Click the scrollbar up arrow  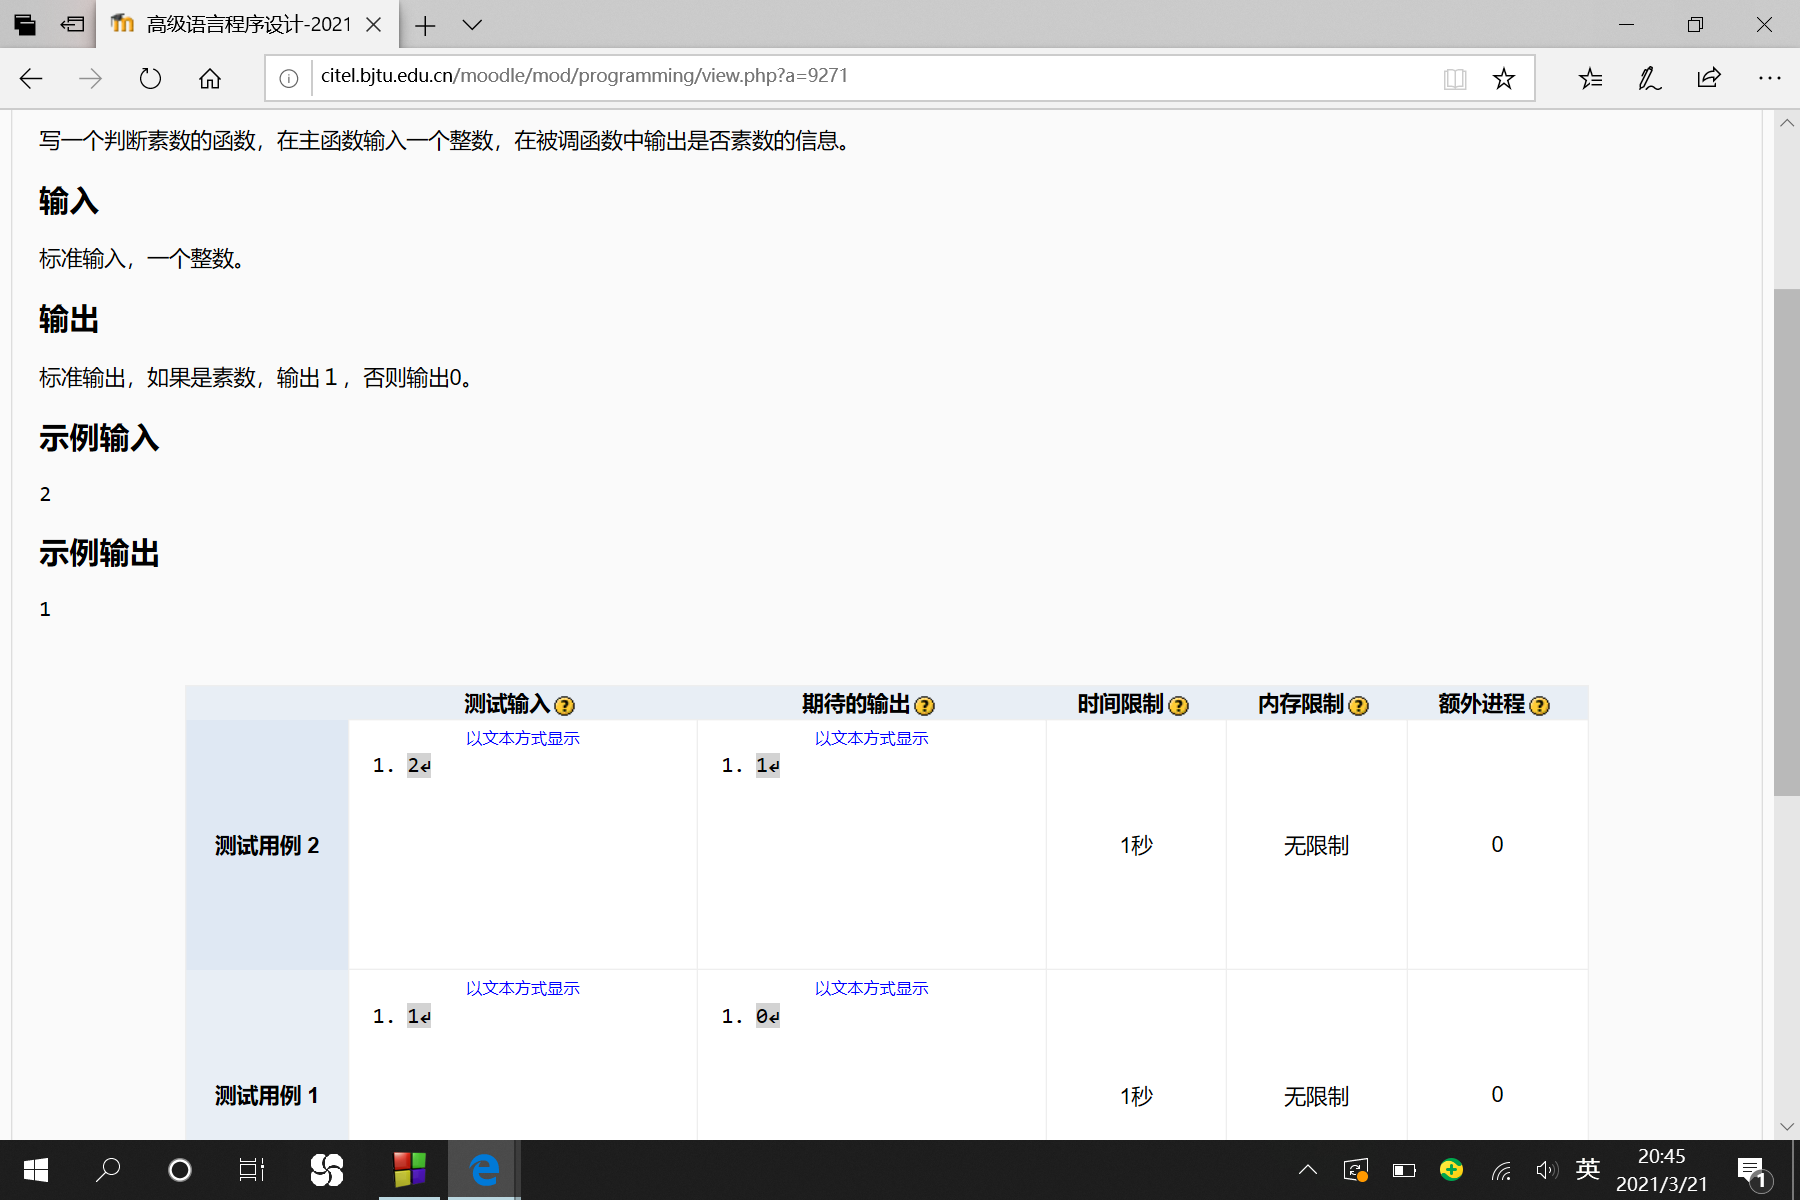point(1786,123)
